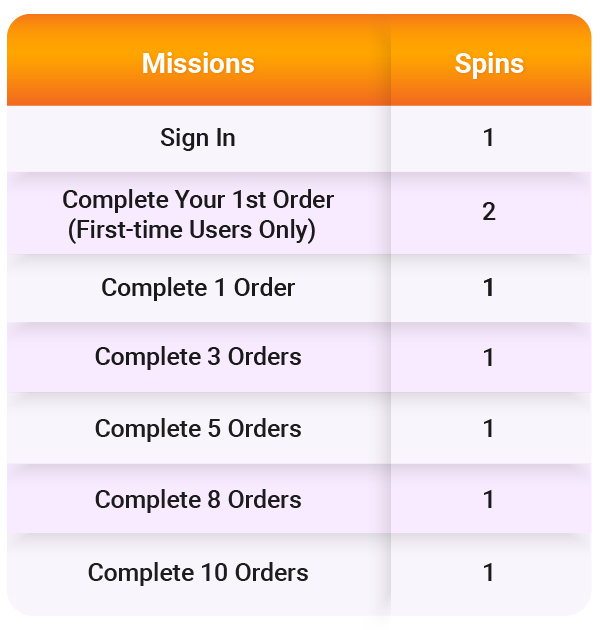Click the spin count for Complete 5 Orders
600x630 pixels.
(489, 428)
